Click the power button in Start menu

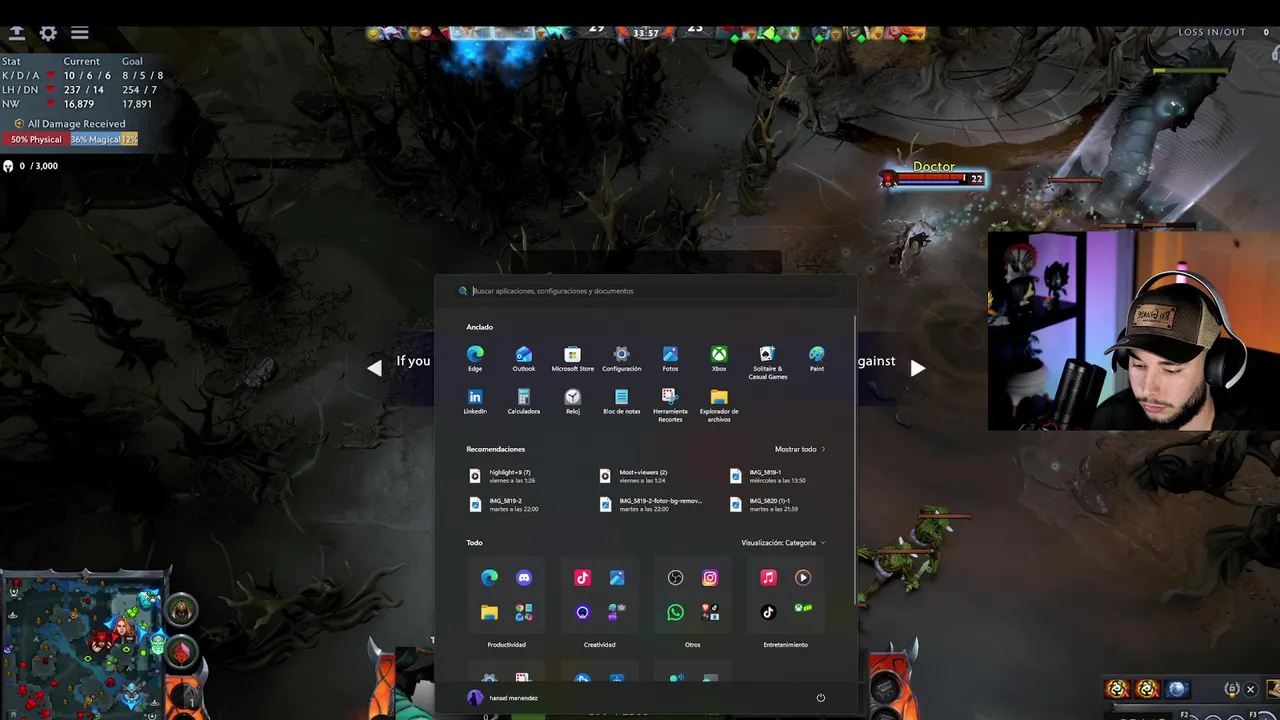820,698
